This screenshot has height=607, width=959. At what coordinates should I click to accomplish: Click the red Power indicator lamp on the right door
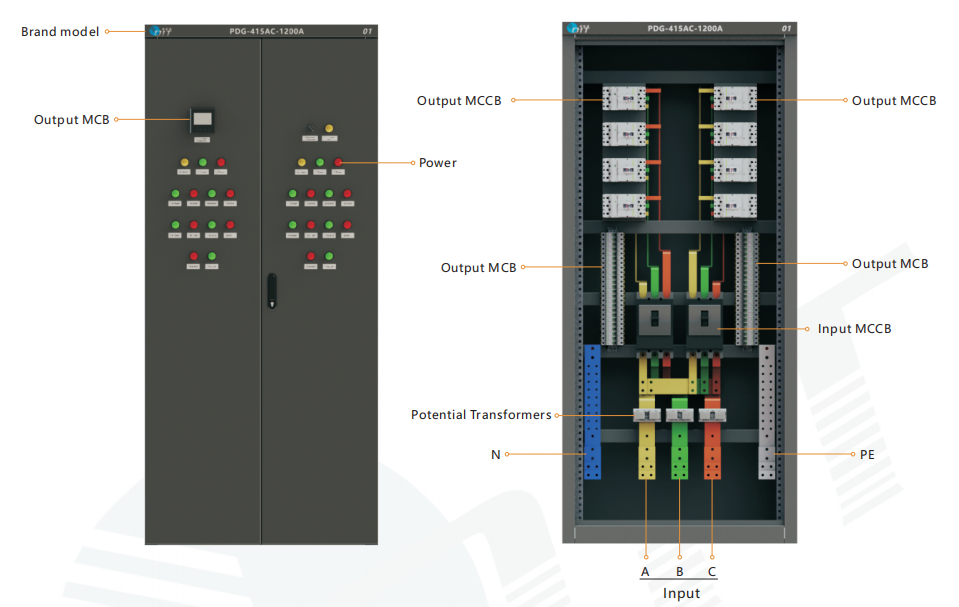[338, 162]
